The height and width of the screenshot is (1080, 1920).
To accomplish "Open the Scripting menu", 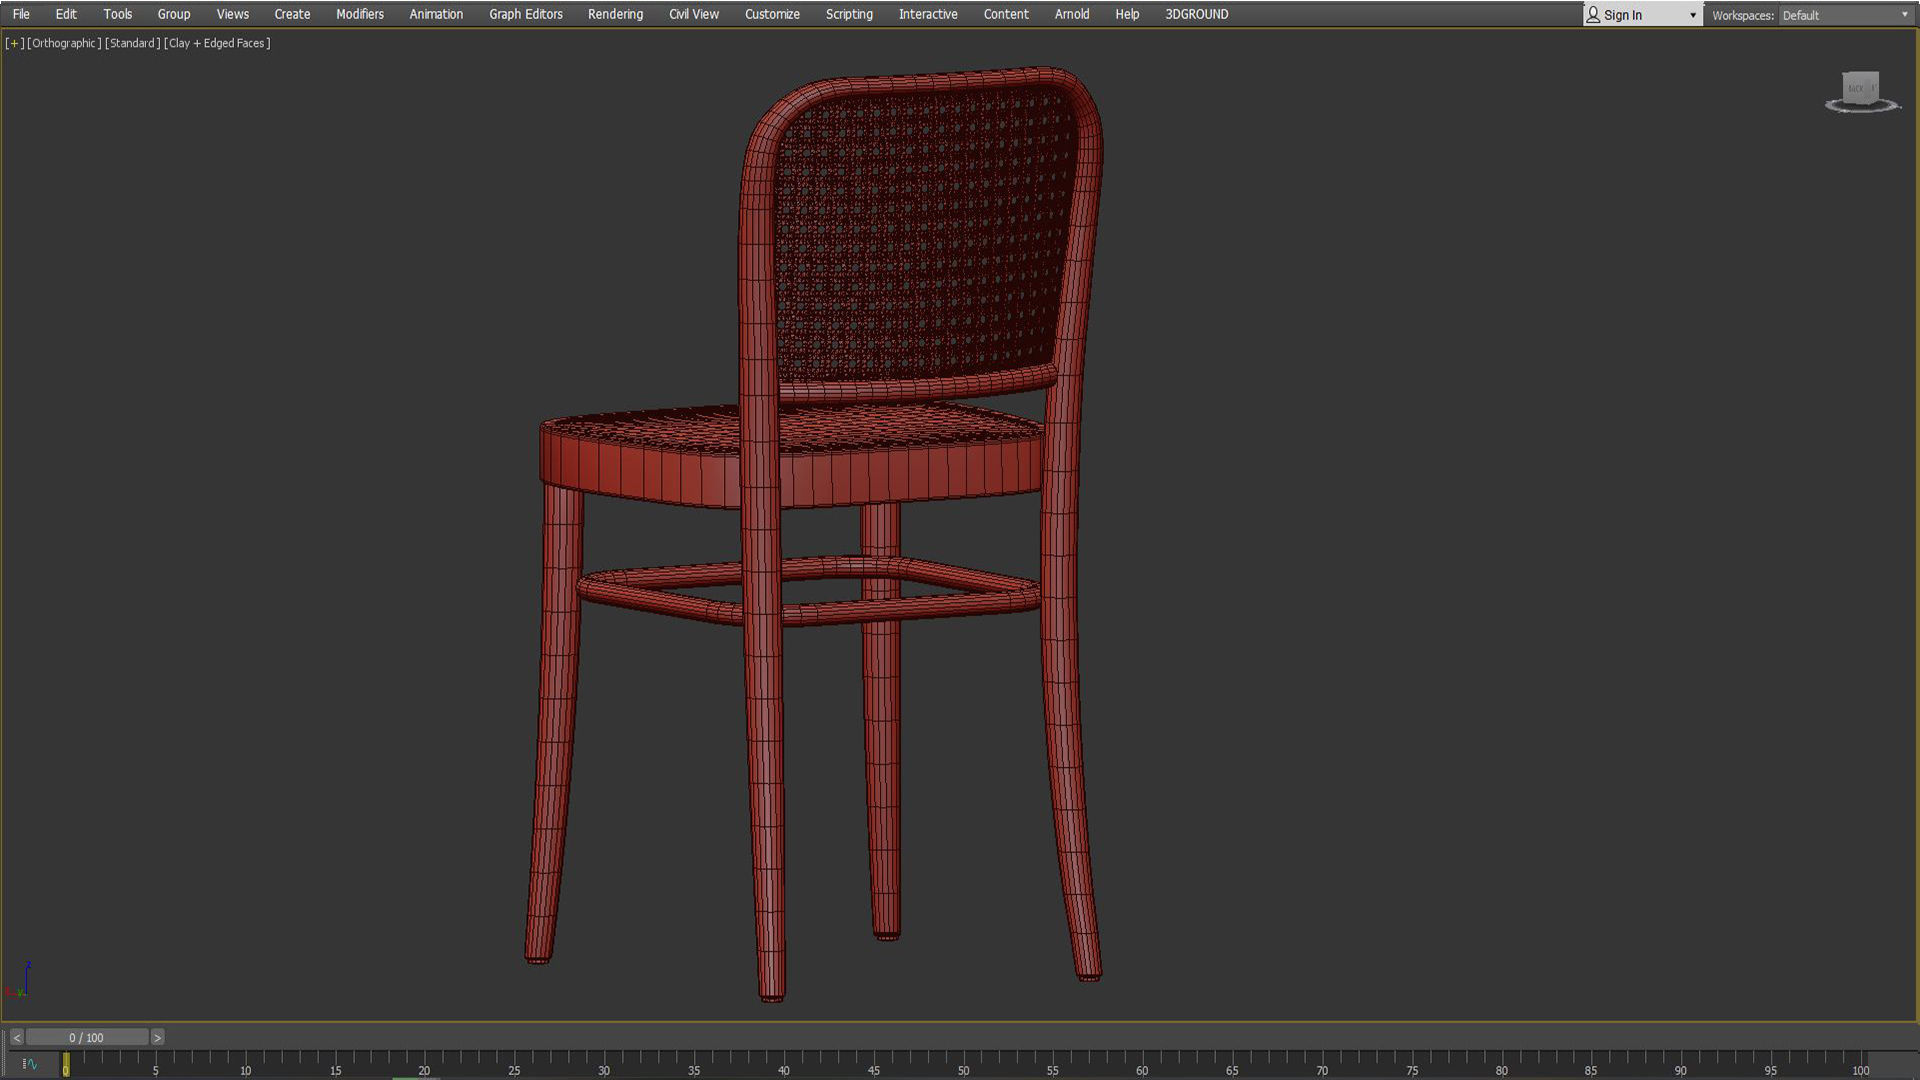I will click(x=849, y=14).
